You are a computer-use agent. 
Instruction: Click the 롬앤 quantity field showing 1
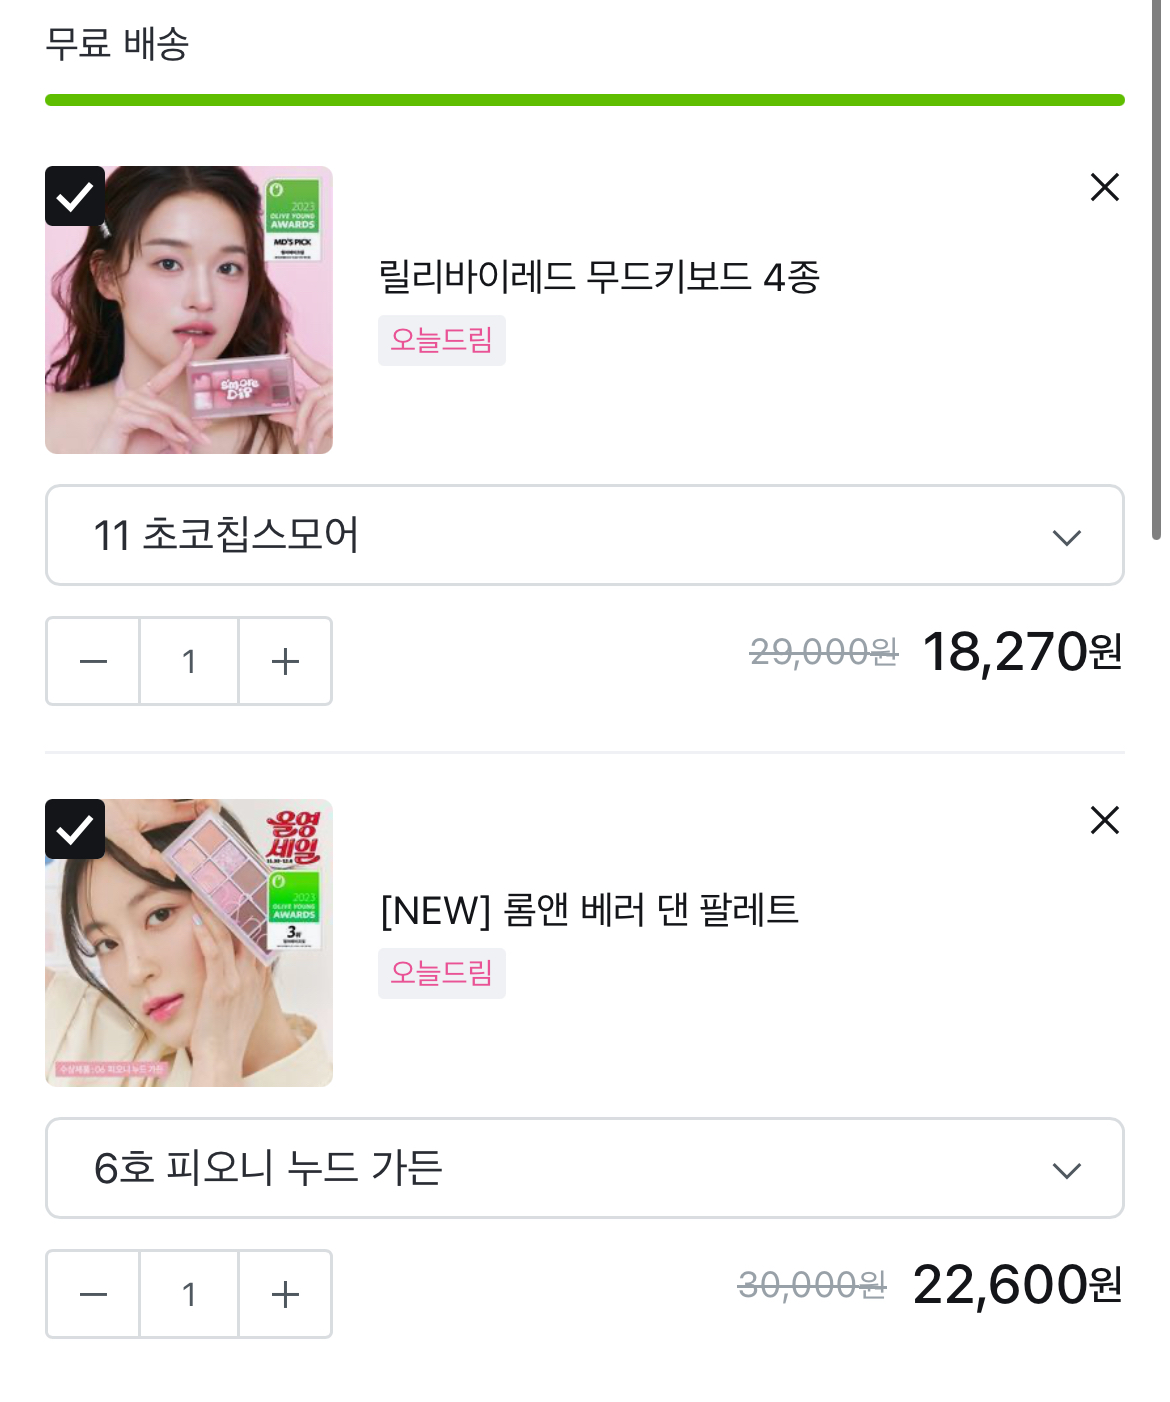click(x=189, y=1294)
